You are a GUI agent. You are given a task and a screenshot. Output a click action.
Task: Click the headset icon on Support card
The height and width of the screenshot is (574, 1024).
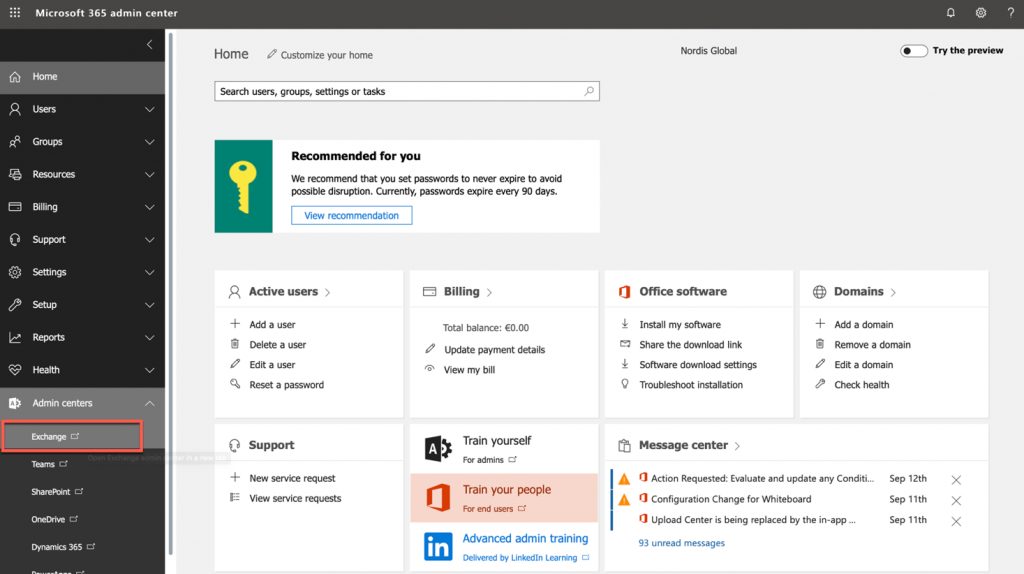[234, 445]
